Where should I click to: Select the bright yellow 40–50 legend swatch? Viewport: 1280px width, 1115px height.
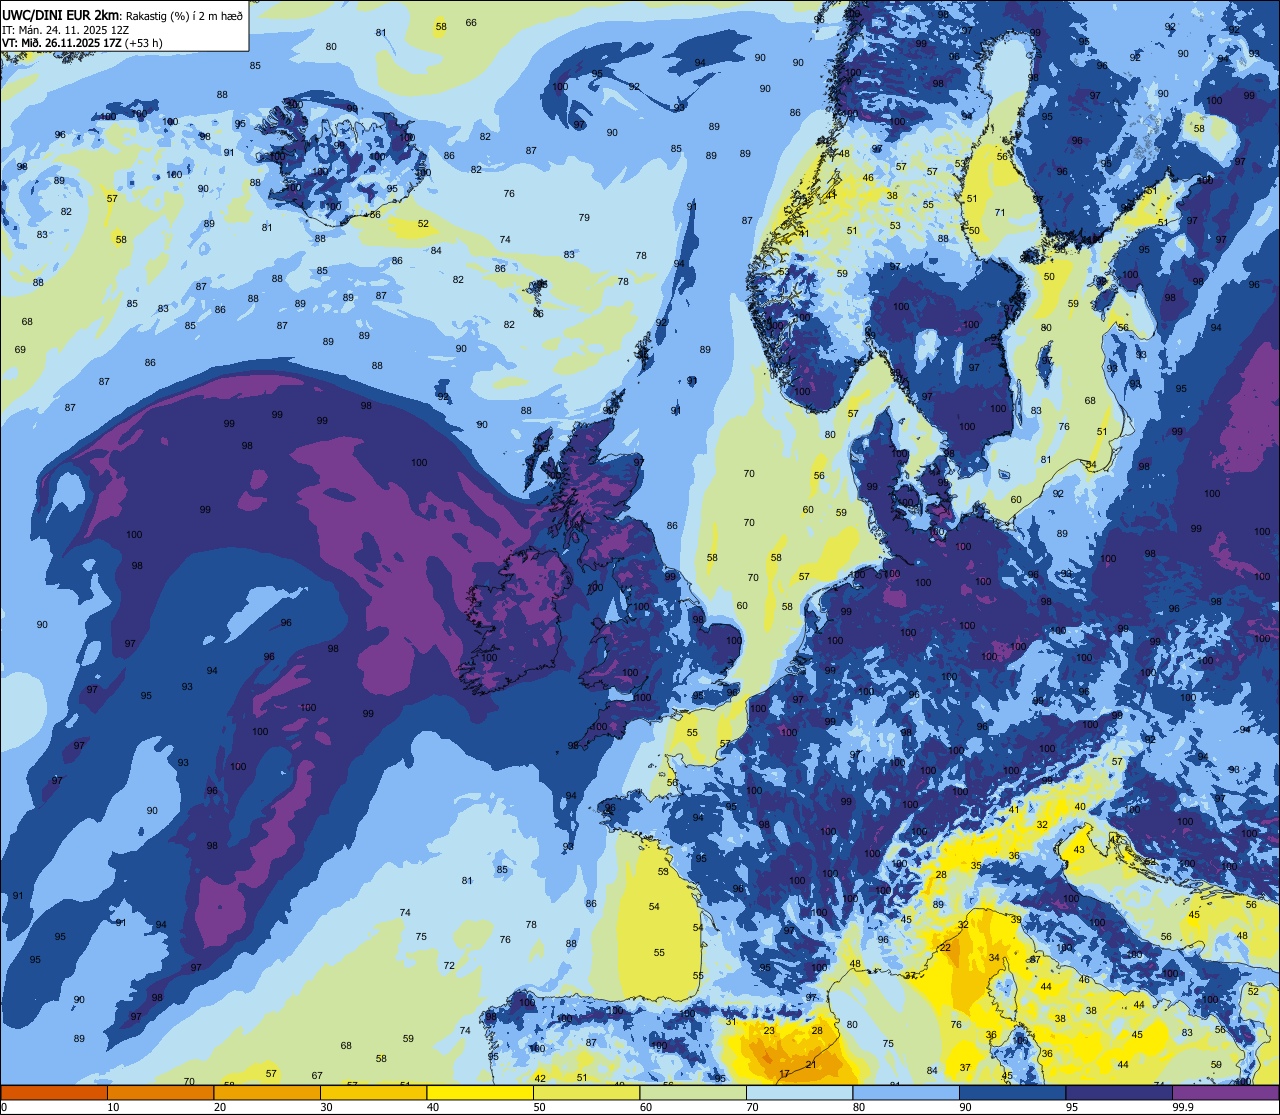pyautogui.click(x=480, y=1093)
